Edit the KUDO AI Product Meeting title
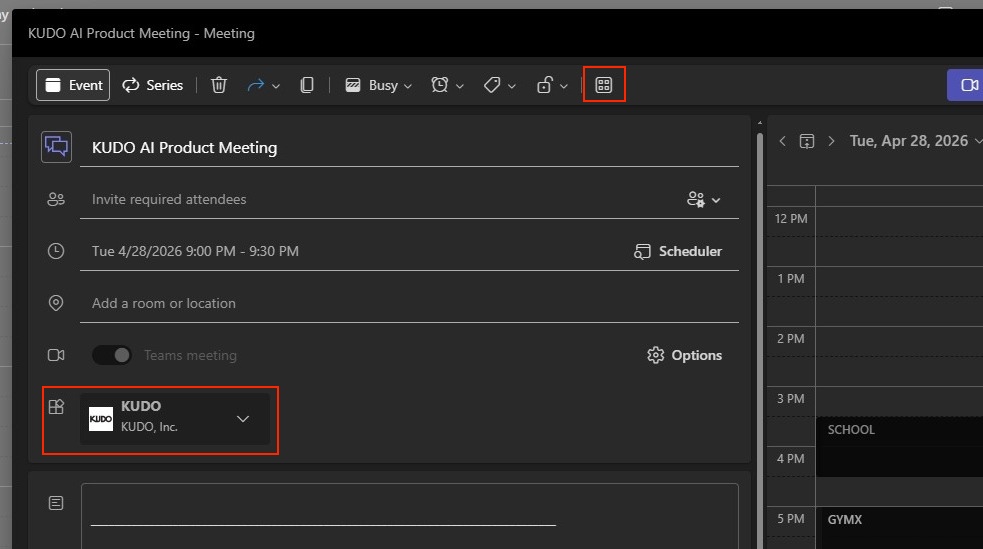Screen dimensions: 983x549 (x=409, y=148)
